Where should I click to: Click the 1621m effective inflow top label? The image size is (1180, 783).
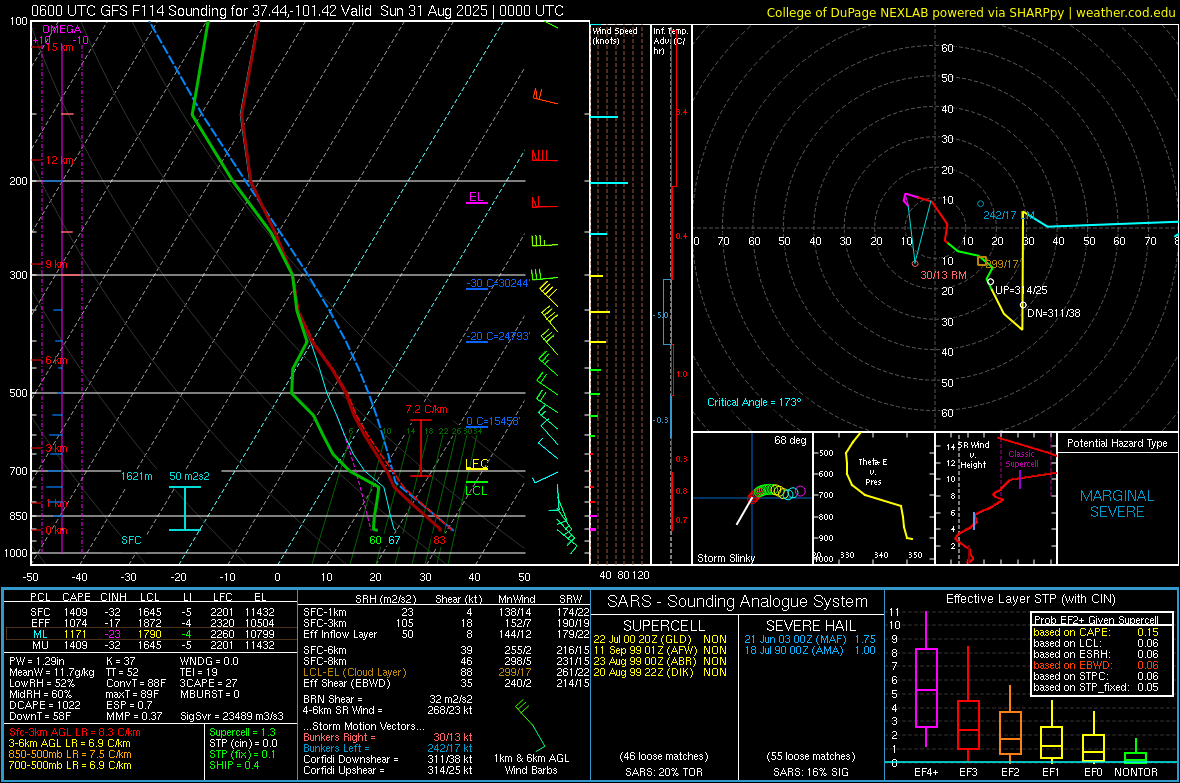click(x=137, y=477)
